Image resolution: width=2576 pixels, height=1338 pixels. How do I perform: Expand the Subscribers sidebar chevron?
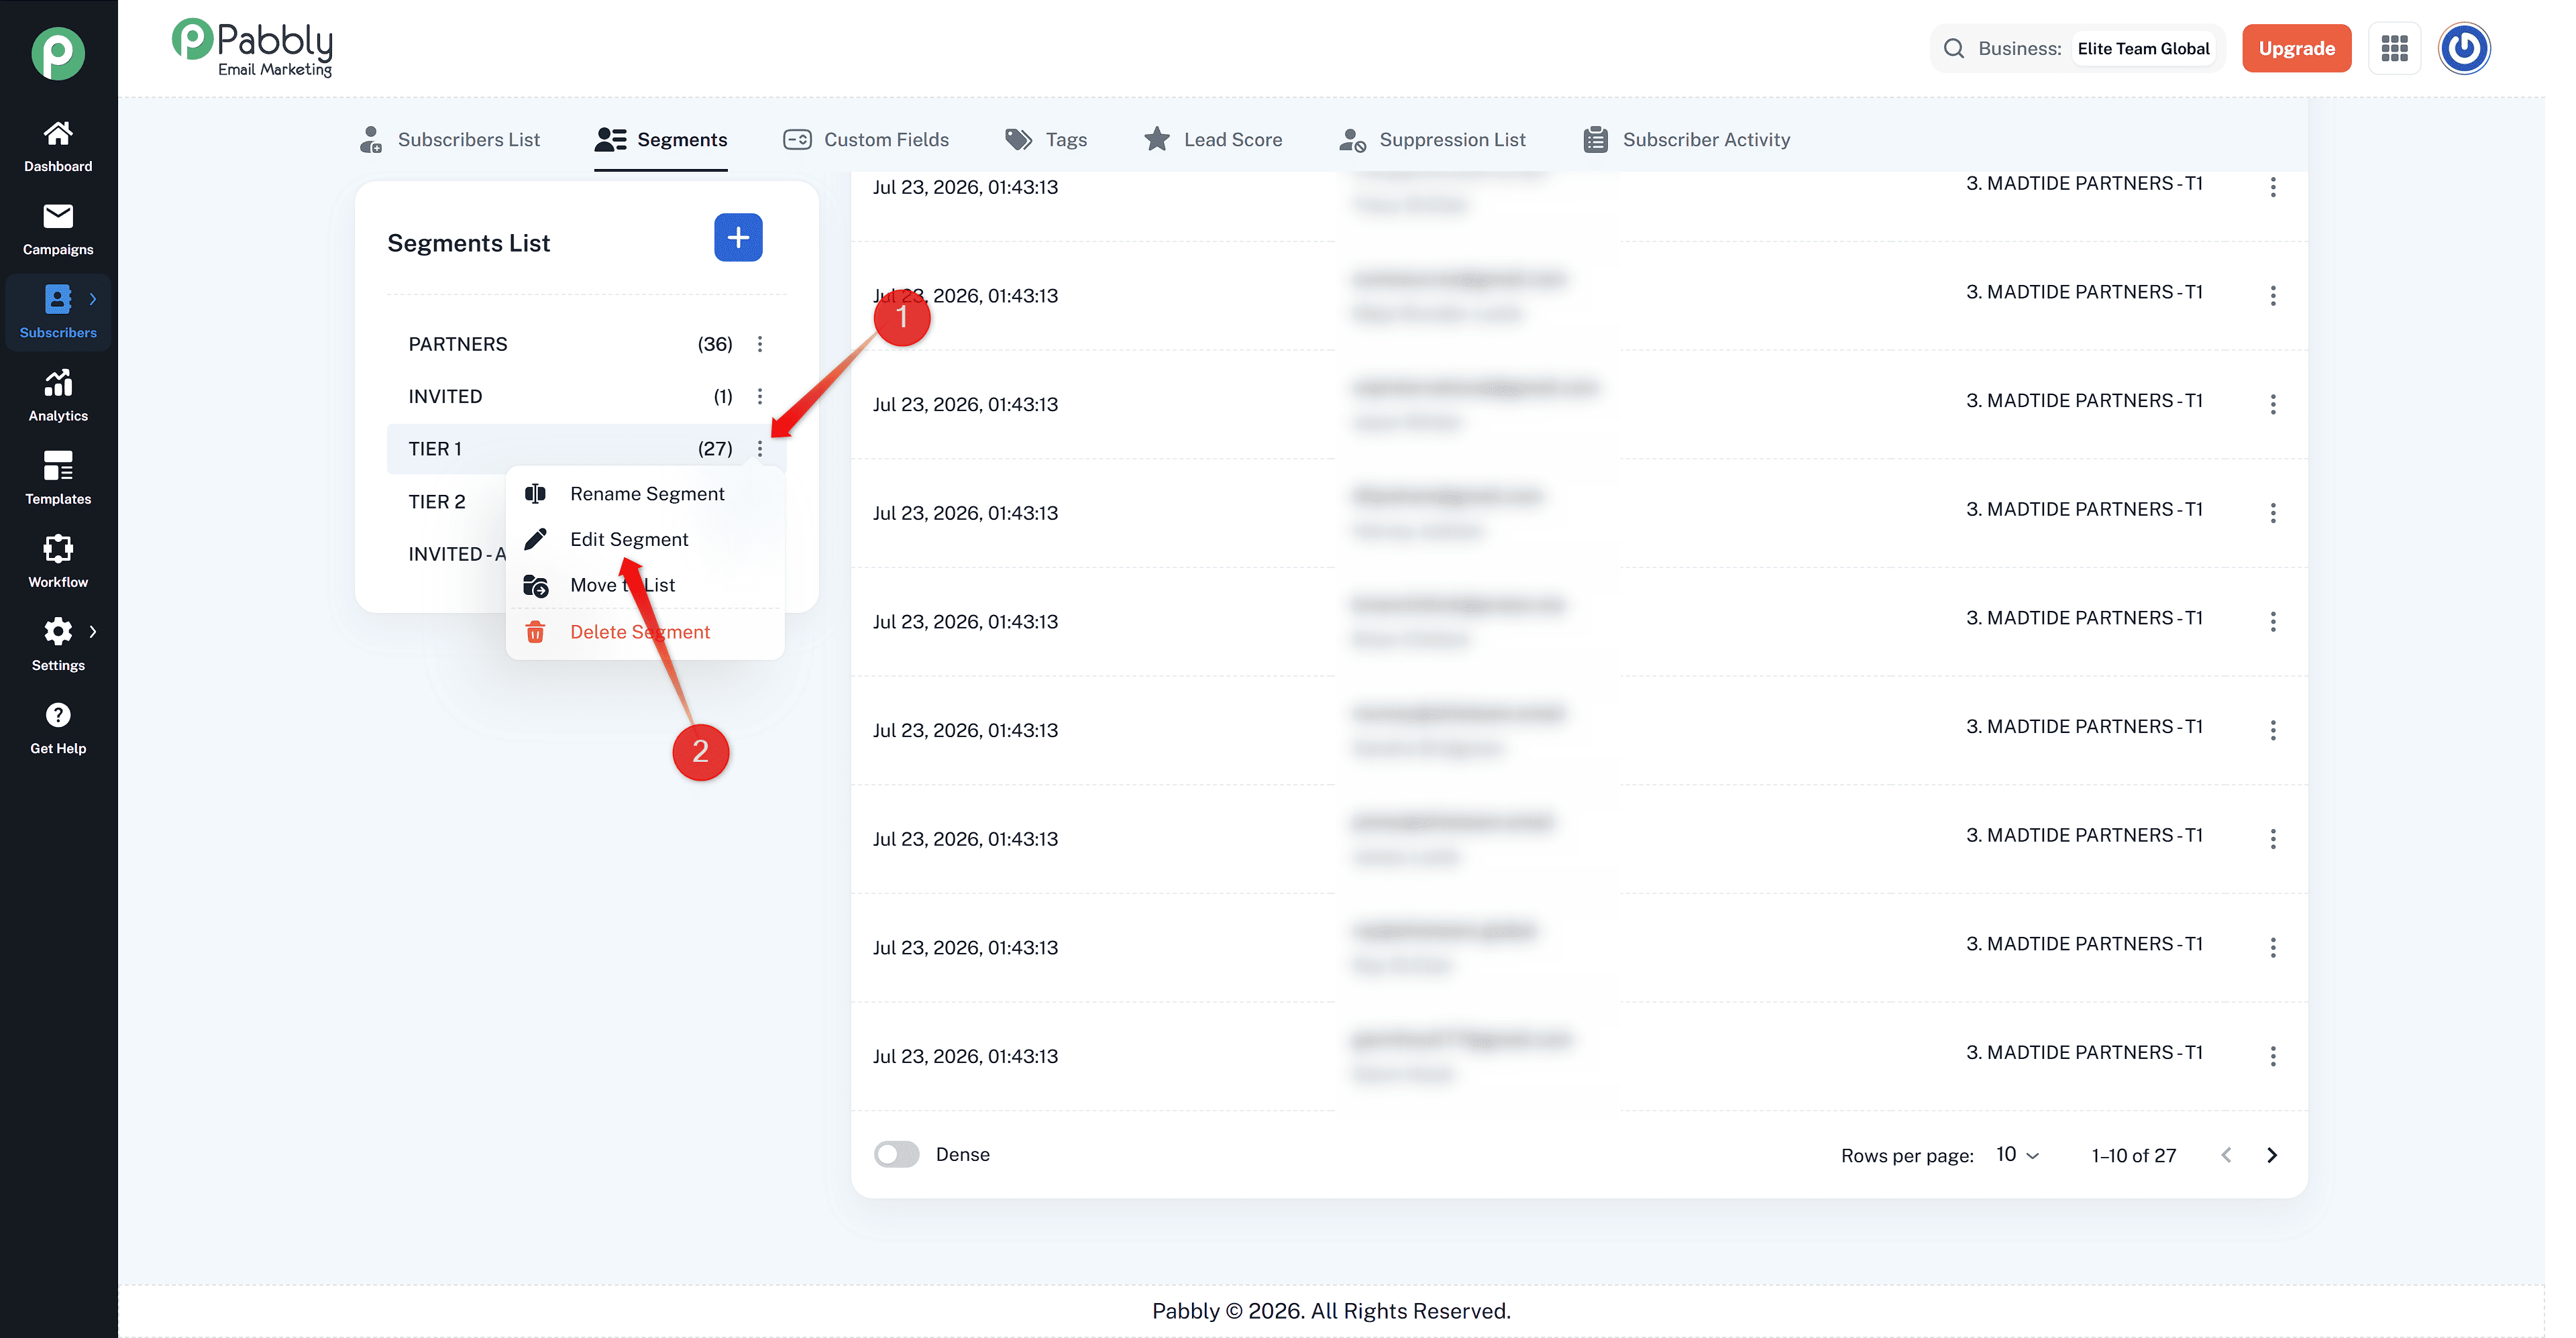[x=93, y=299]
